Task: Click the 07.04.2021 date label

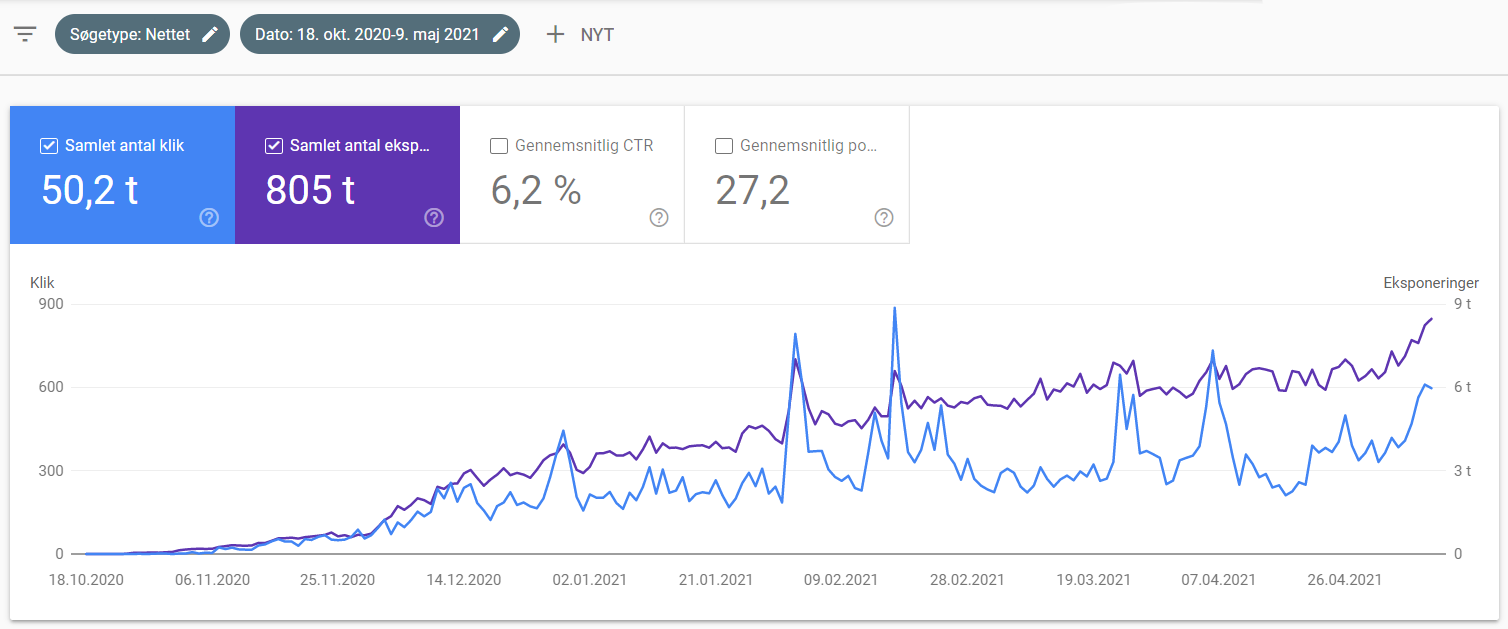Action: pos(1218,579)
